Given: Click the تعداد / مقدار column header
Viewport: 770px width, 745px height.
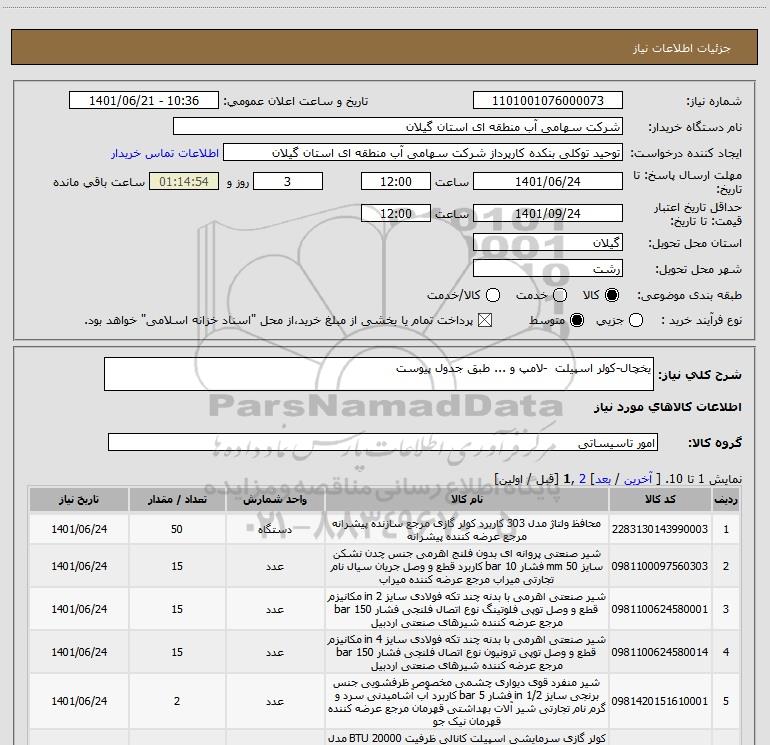Looking at the screenshot, I should point(177,499).
